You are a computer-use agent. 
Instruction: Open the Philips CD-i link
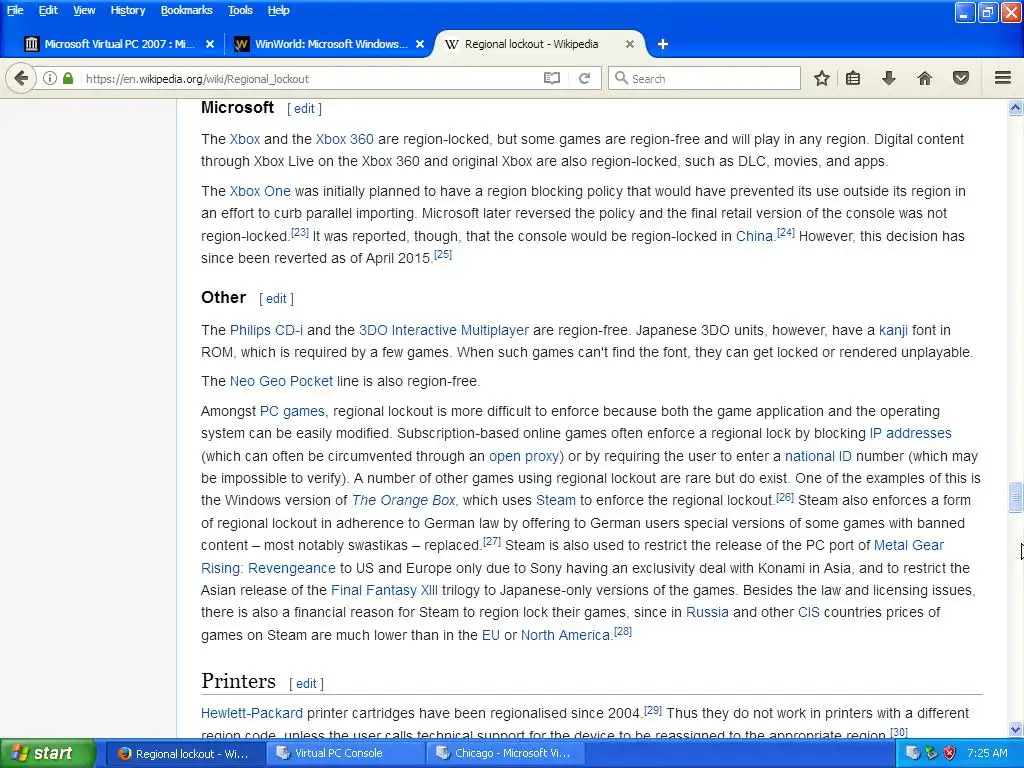click(x=266, y=330)
